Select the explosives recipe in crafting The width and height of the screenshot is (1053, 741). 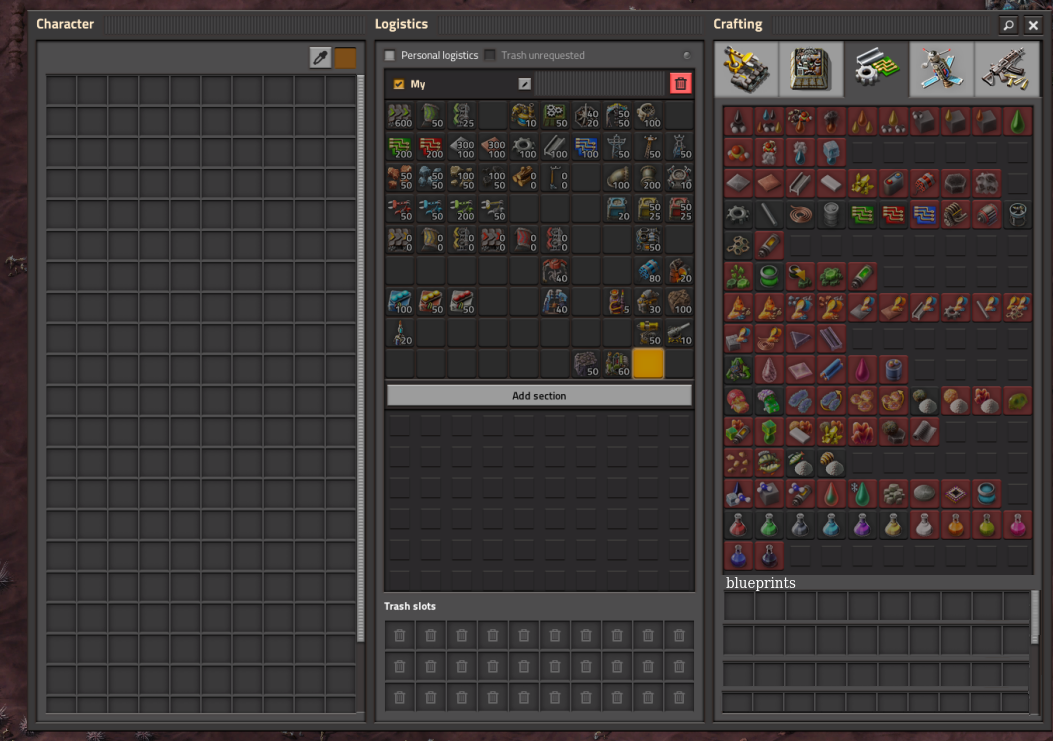pyautogui.click(x=924, y=183)
